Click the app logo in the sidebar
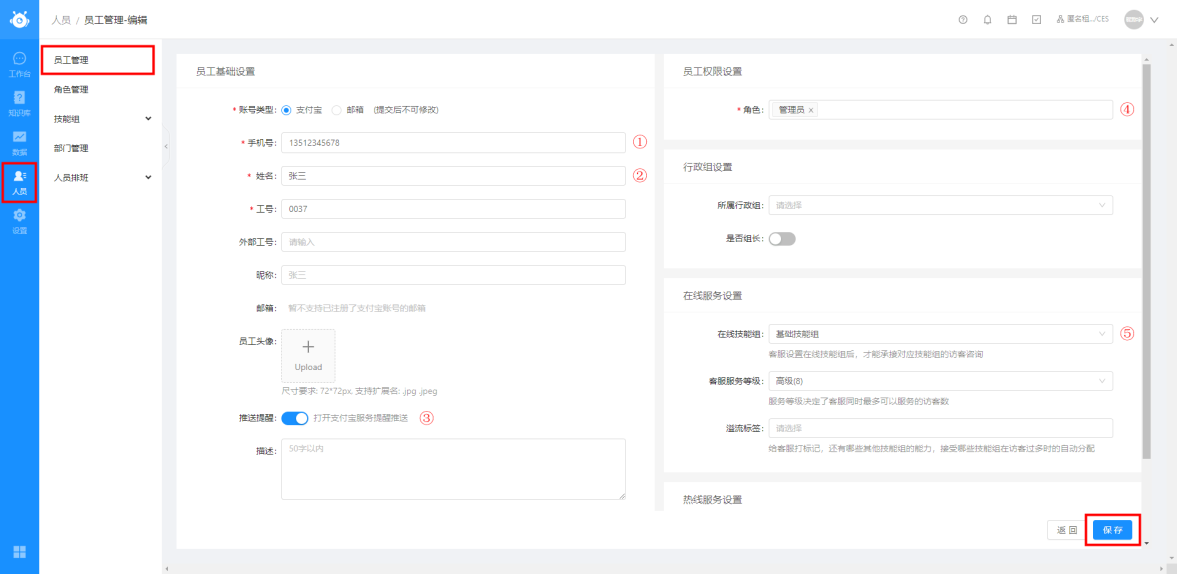 [x=20, y=20]
